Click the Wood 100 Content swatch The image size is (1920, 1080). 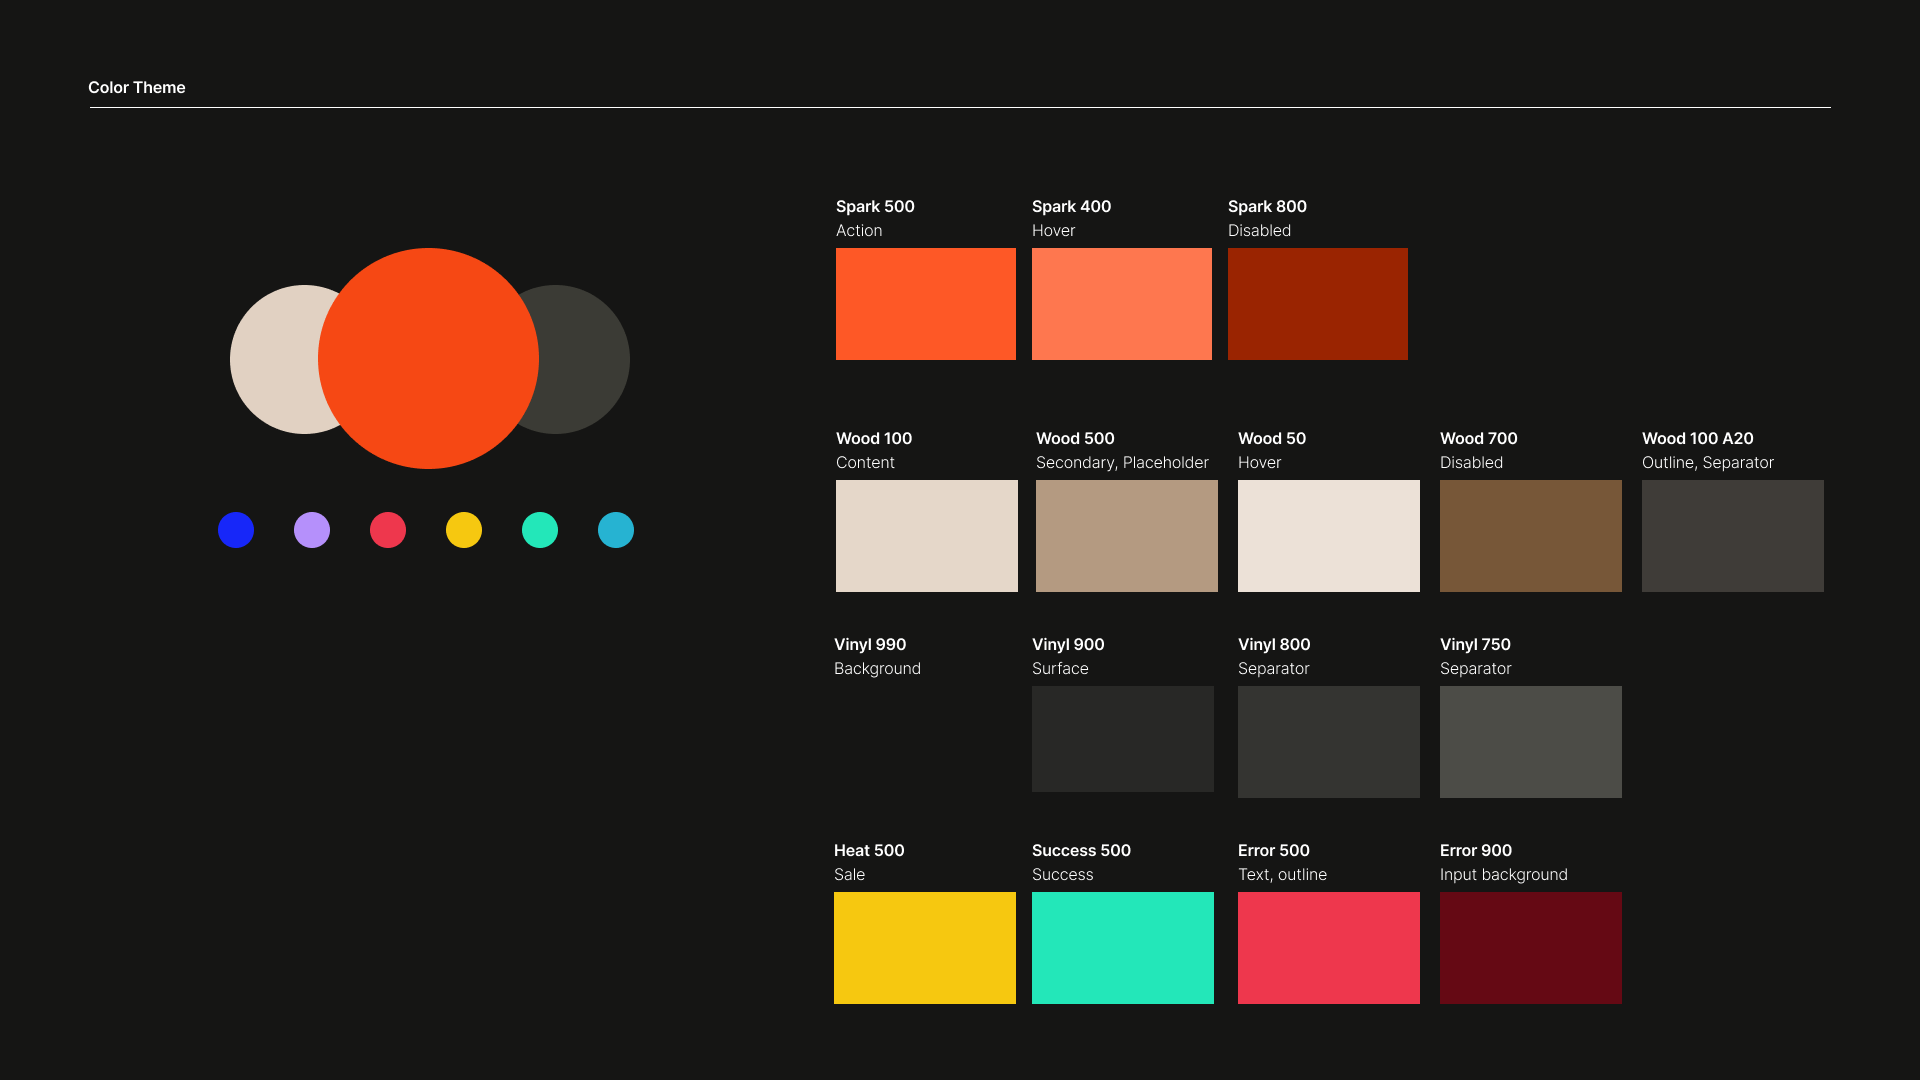926,536
